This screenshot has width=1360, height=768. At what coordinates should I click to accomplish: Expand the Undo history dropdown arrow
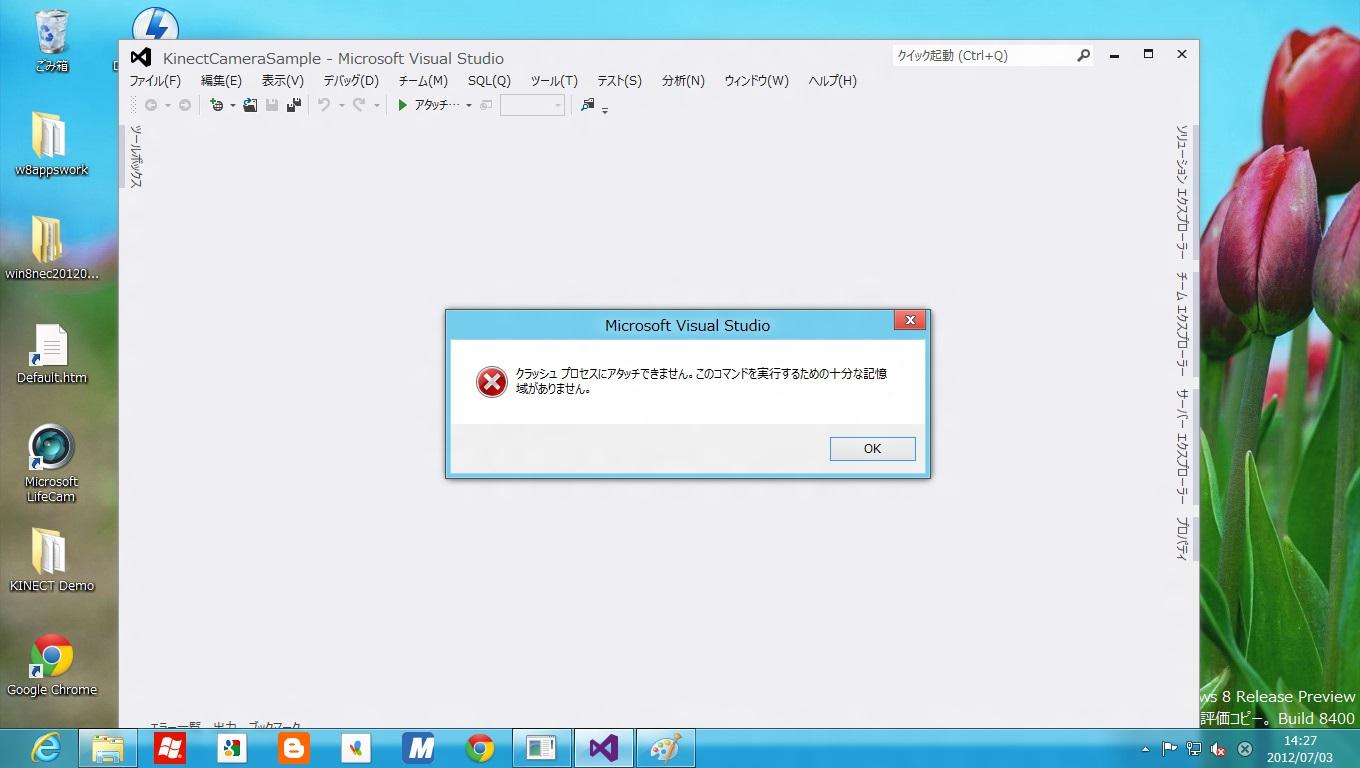pyautogui.click(x=341, y=105)
